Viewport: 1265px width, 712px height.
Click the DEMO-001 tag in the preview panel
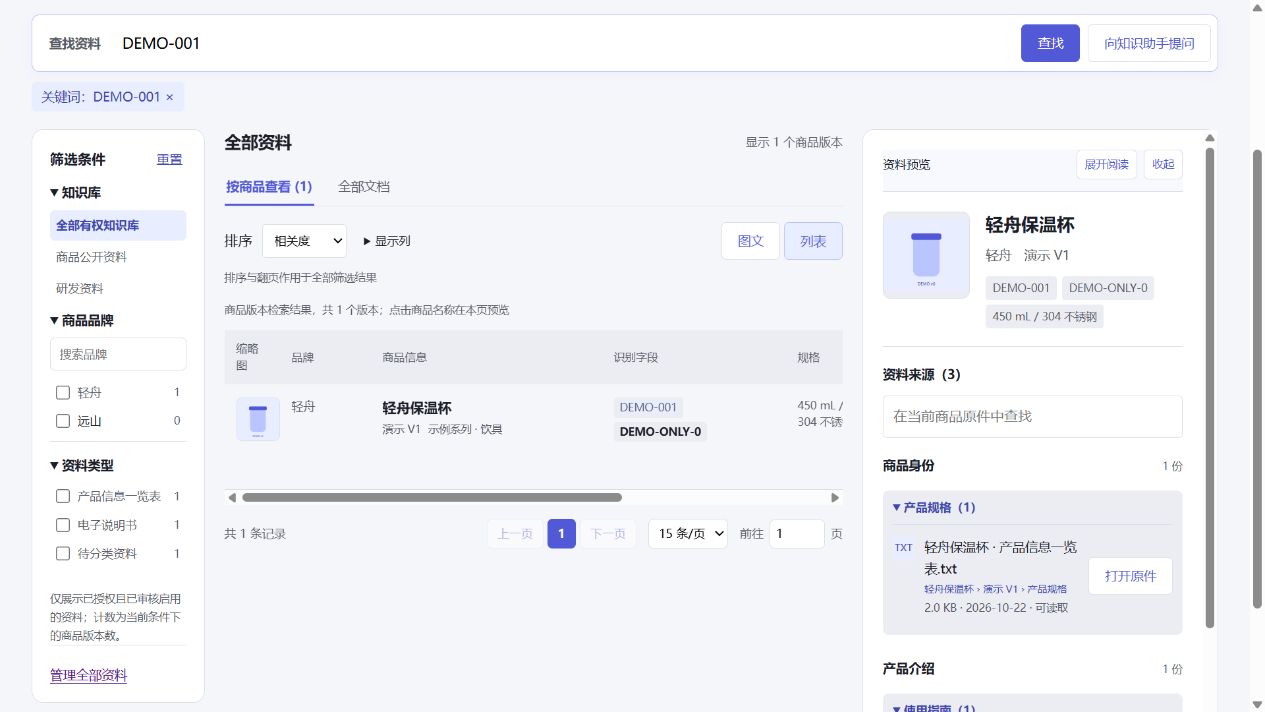pyautogui.click(x=1021, y=288)
